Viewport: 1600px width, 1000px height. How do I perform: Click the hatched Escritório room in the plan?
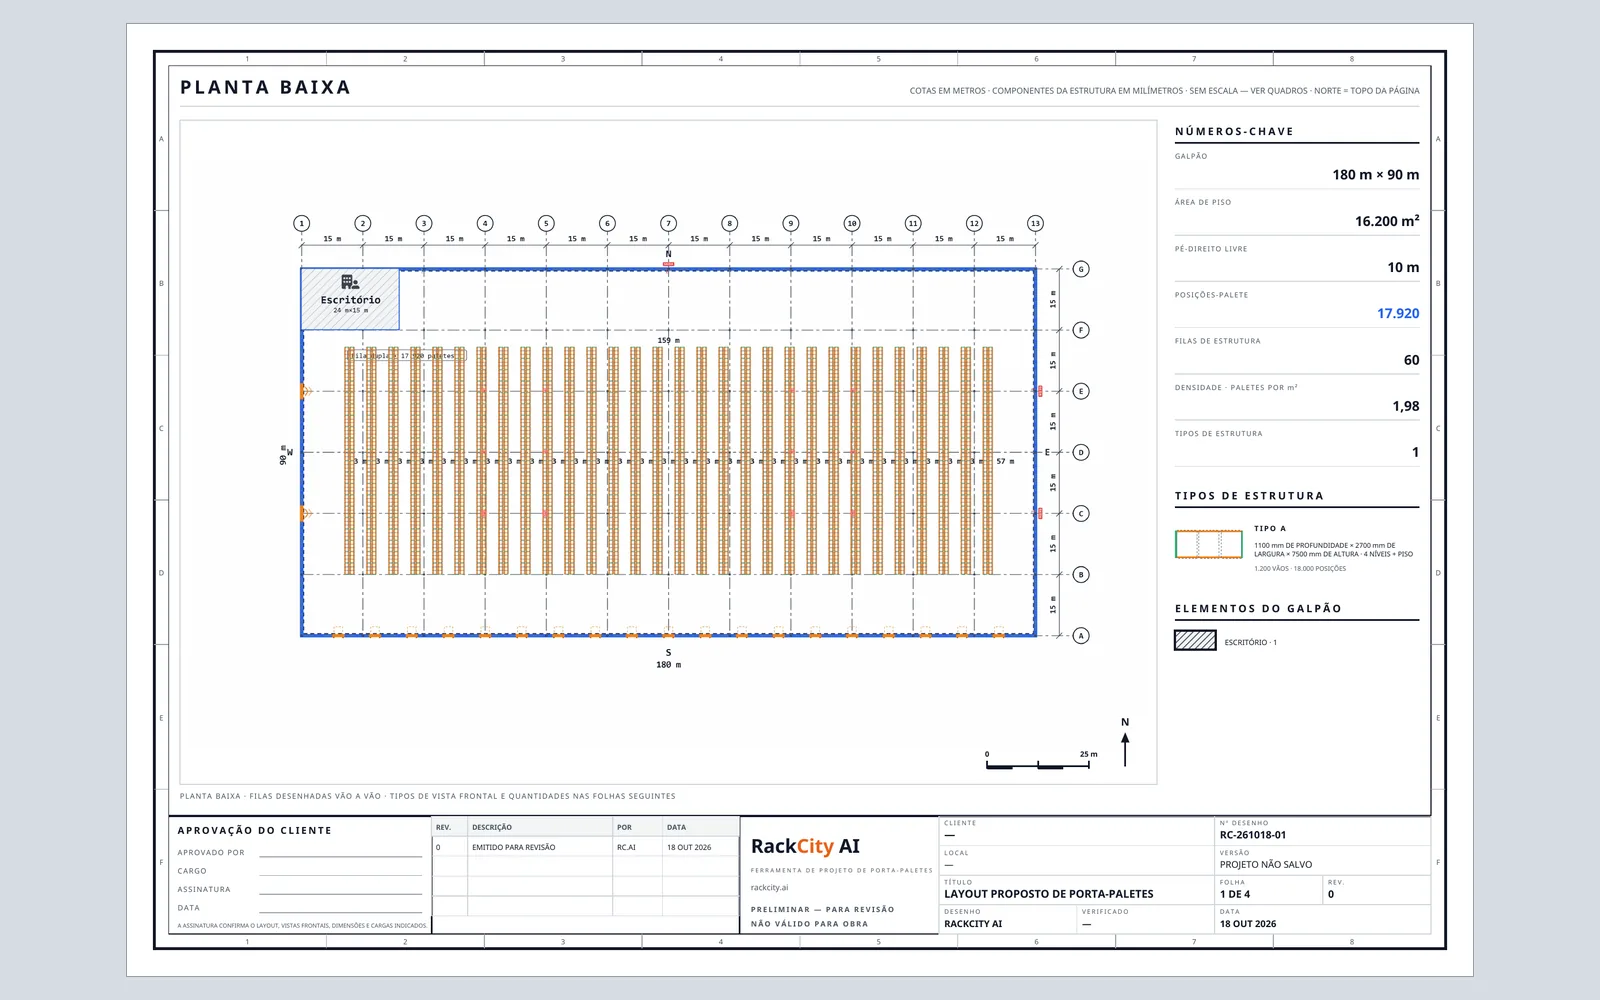tap(350, 299)
